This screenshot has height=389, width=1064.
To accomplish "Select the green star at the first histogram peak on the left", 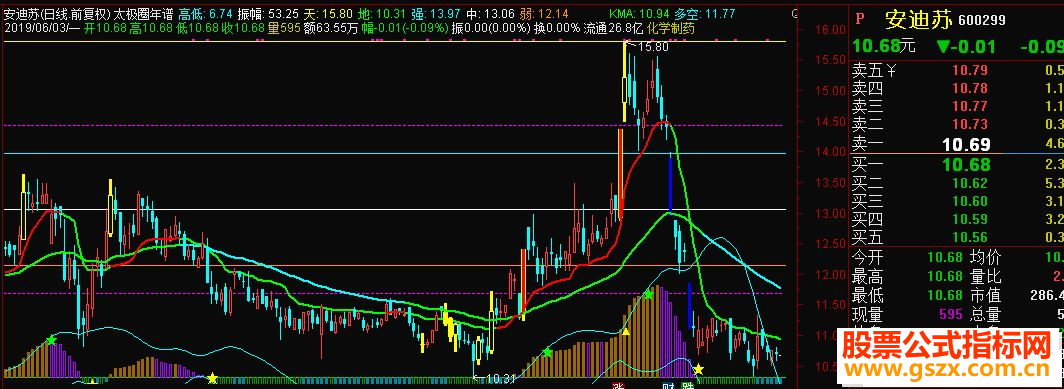I will (51, 339).
